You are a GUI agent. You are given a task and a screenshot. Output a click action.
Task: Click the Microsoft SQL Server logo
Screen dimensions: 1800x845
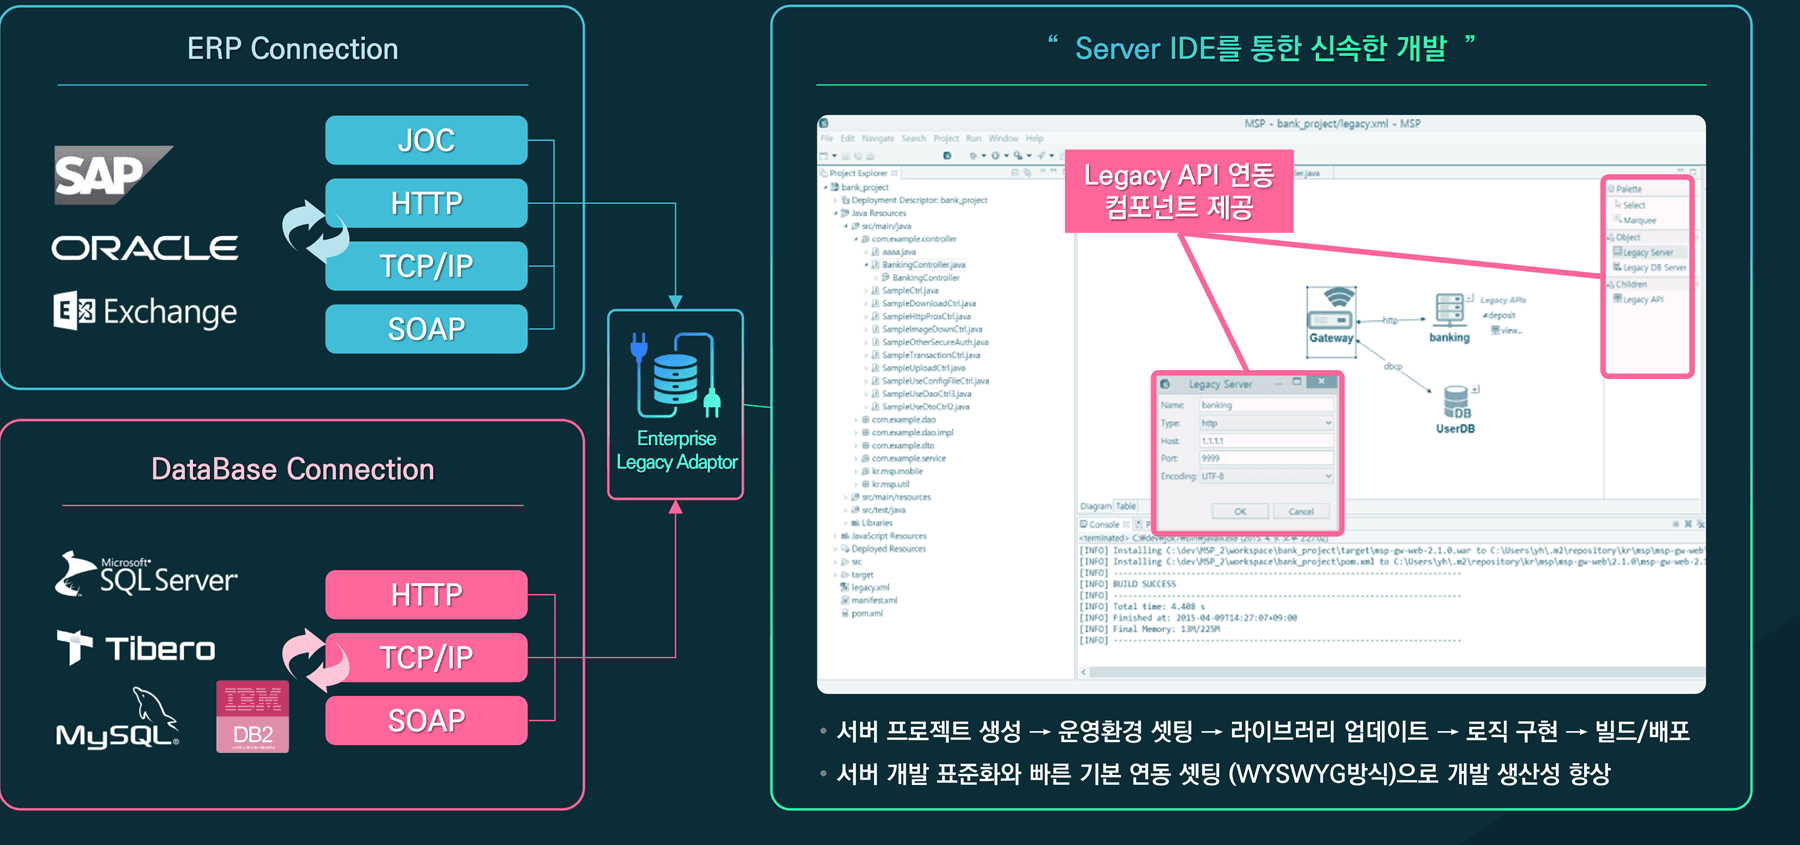[146, 574]
